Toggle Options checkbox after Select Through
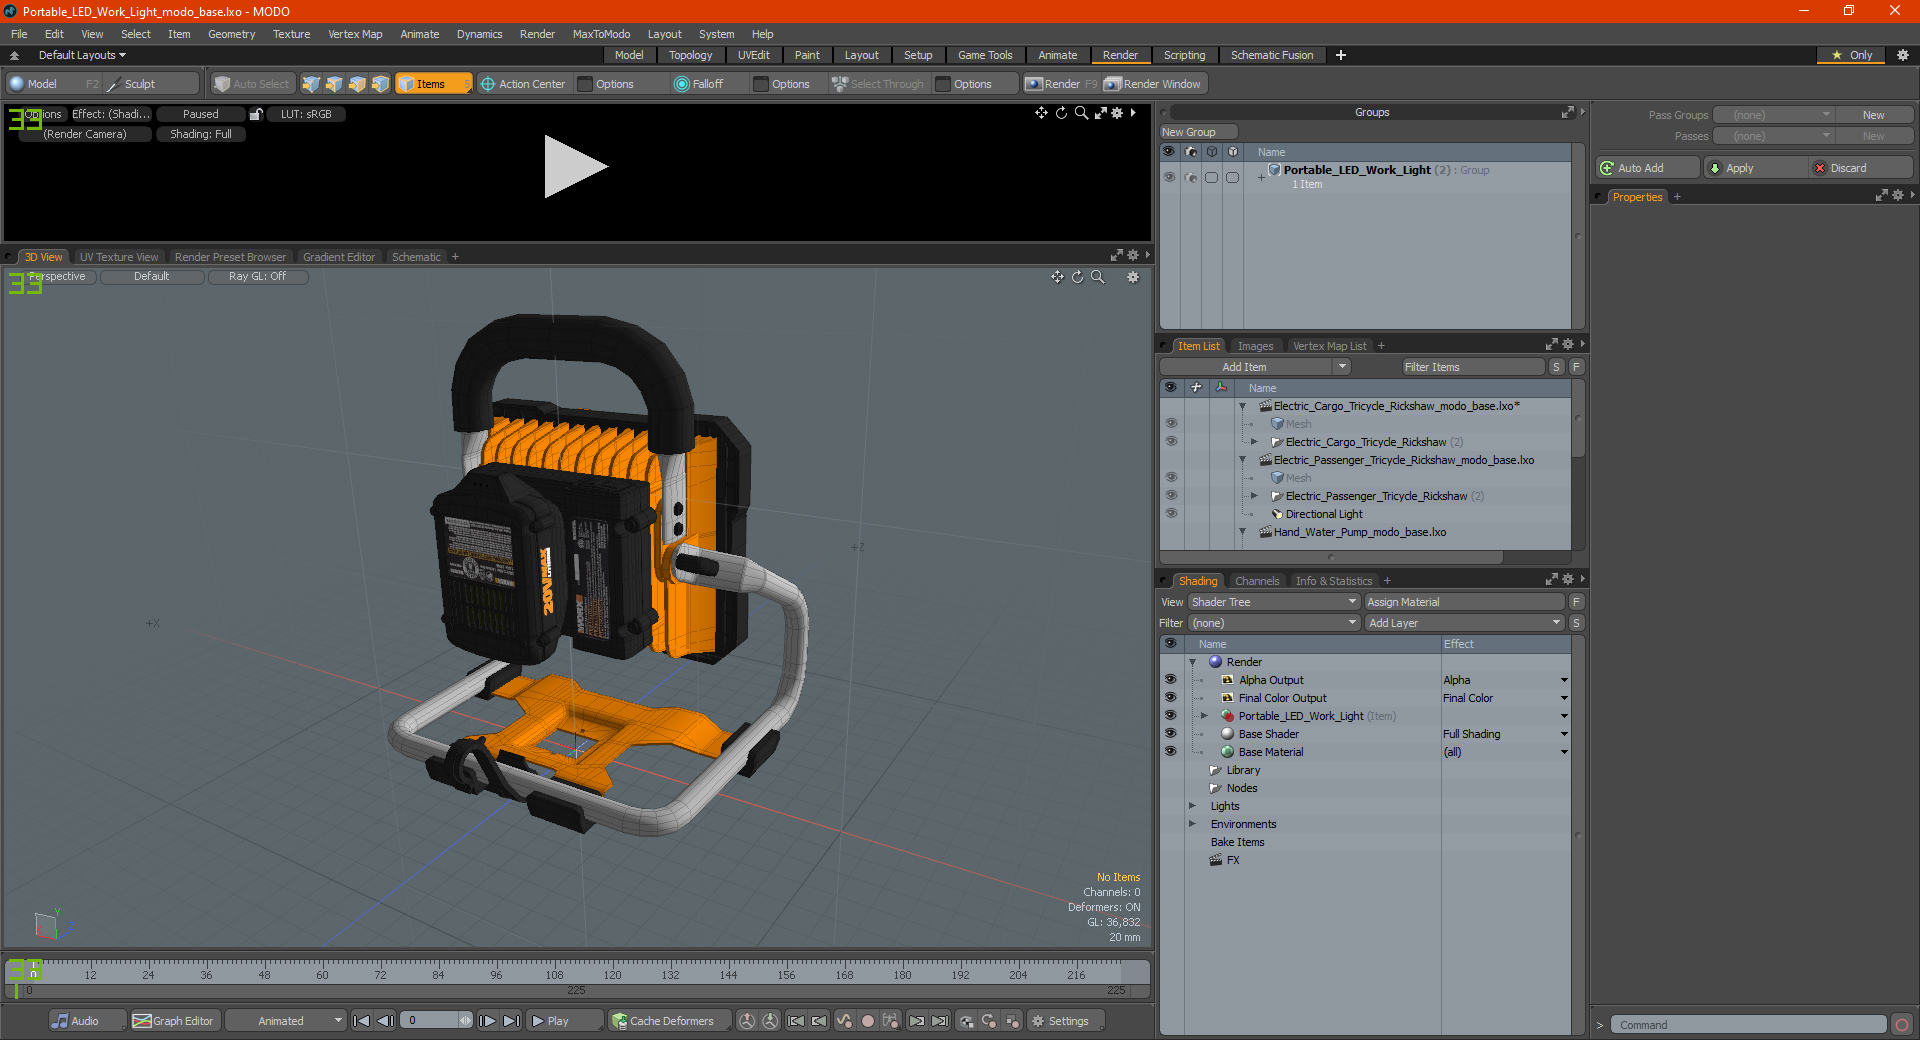Screen dimensions: 1920x1040 coord(943,84)
